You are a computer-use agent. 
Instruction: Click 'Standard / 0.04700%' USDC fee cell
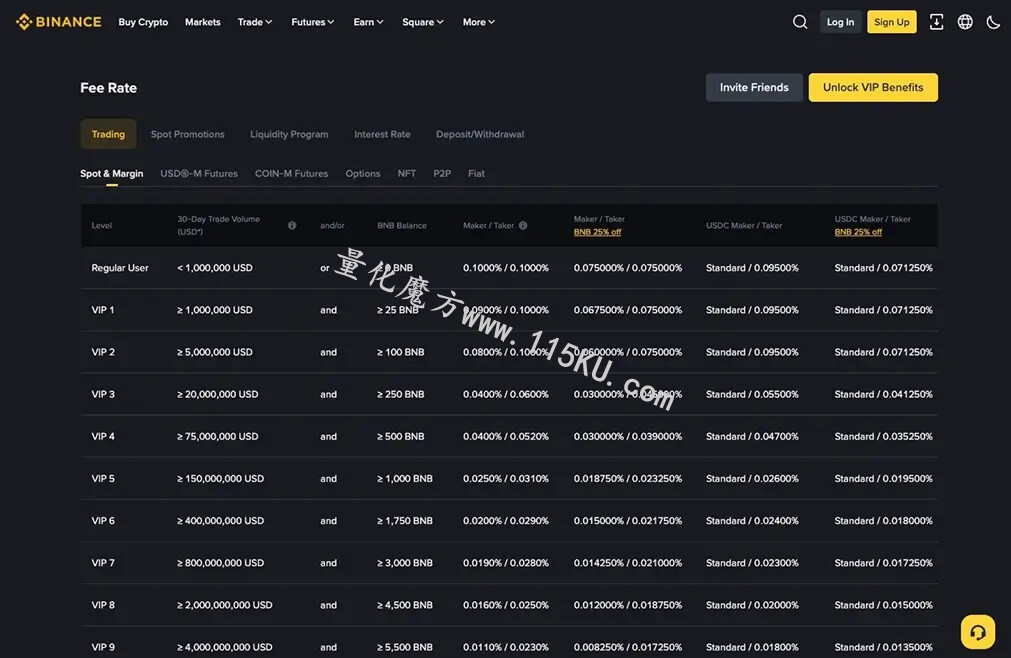pyautogui.click(x=752, y=436)
